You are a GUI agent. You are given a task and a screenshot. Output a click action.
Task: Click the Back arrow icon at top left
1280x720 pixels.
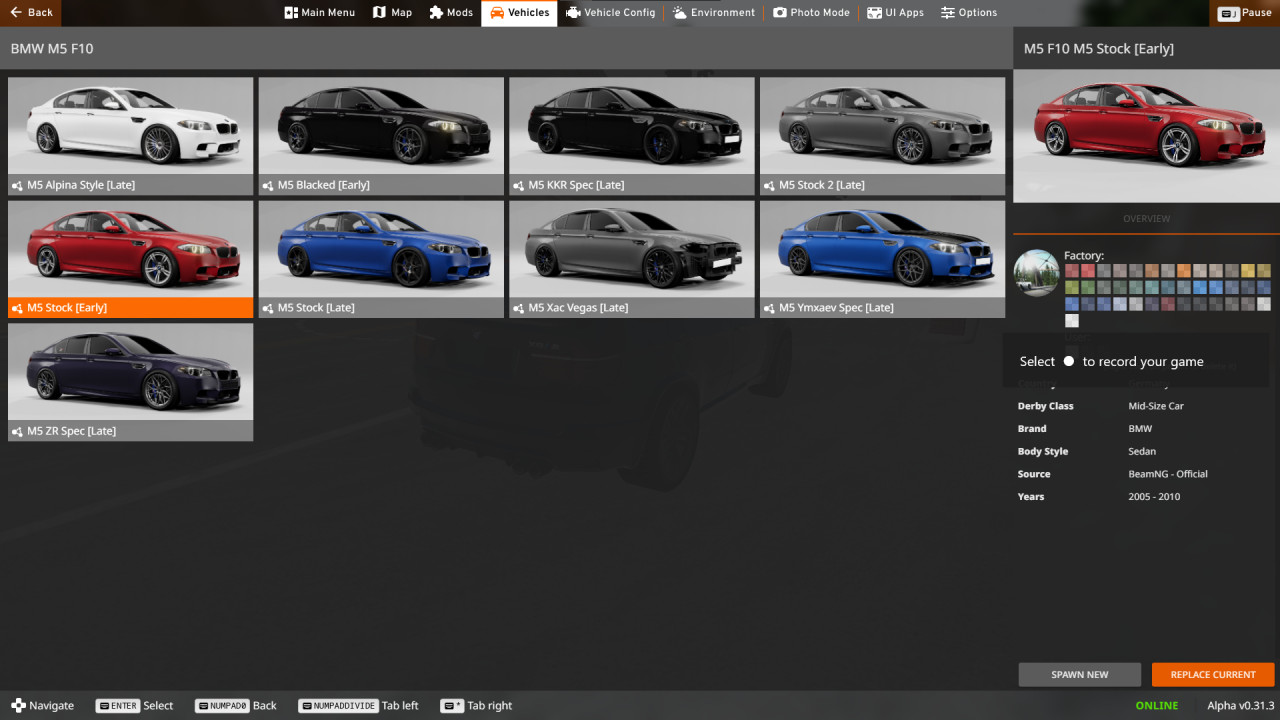pyautogui.click(x=16, y=12)
